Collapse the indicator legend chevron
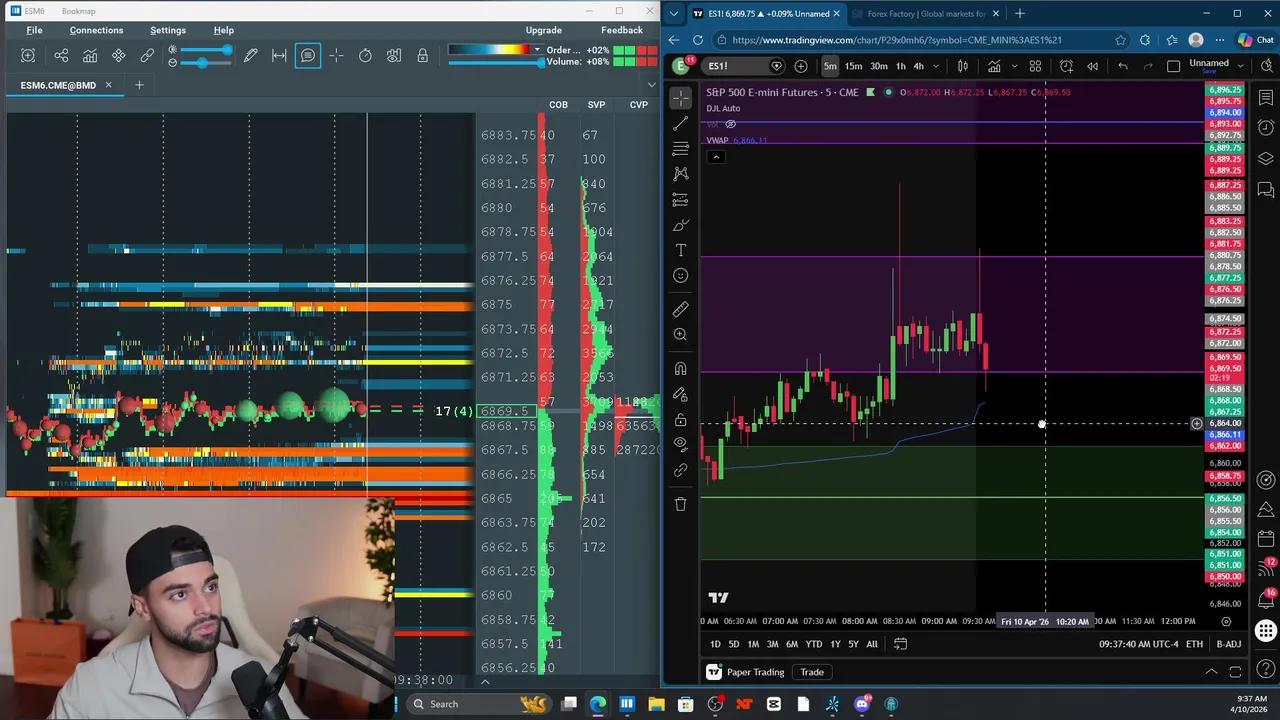 point(716,157)
